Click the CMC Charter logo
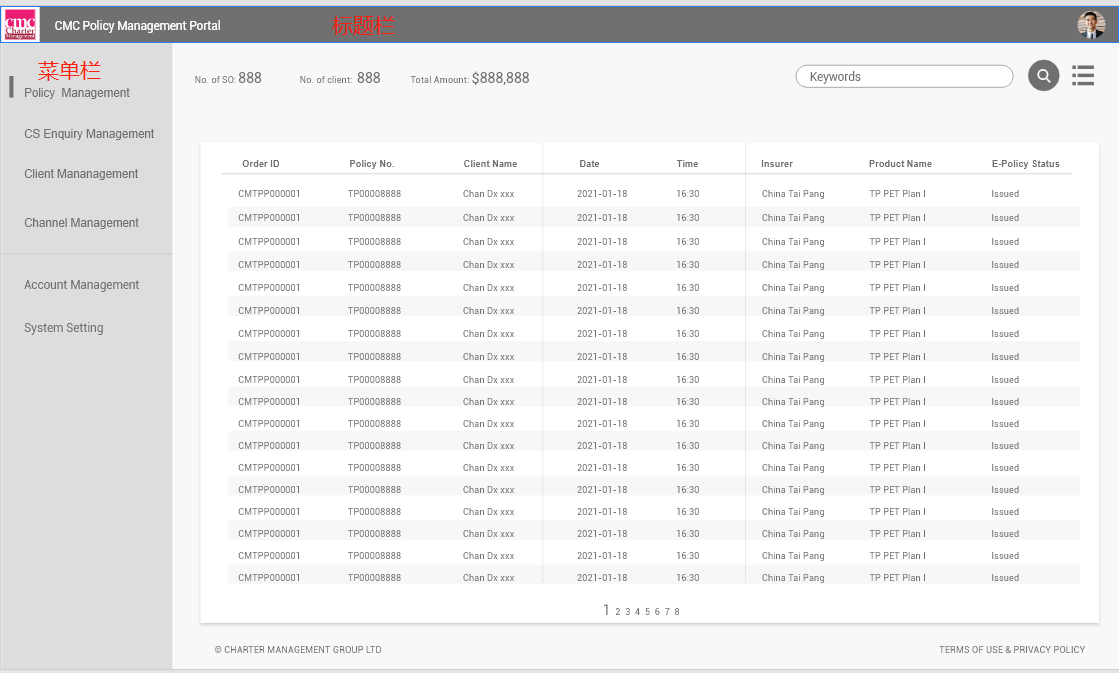Screen dimensions: 1119x673 coord(20,25)
